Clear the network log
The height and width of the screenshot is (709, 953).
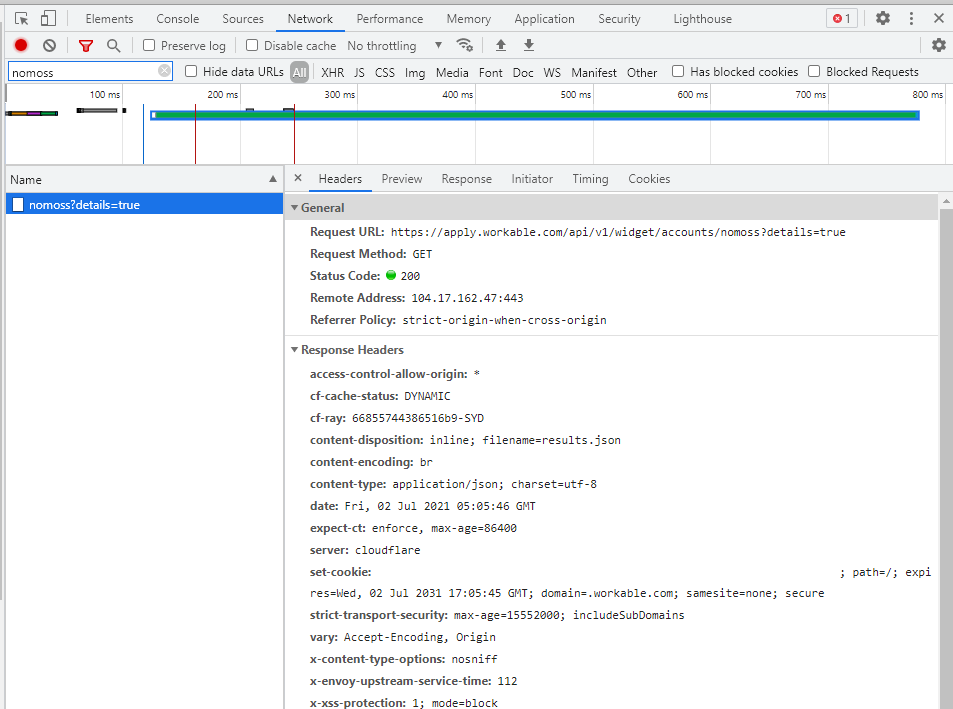coord(49,45)
